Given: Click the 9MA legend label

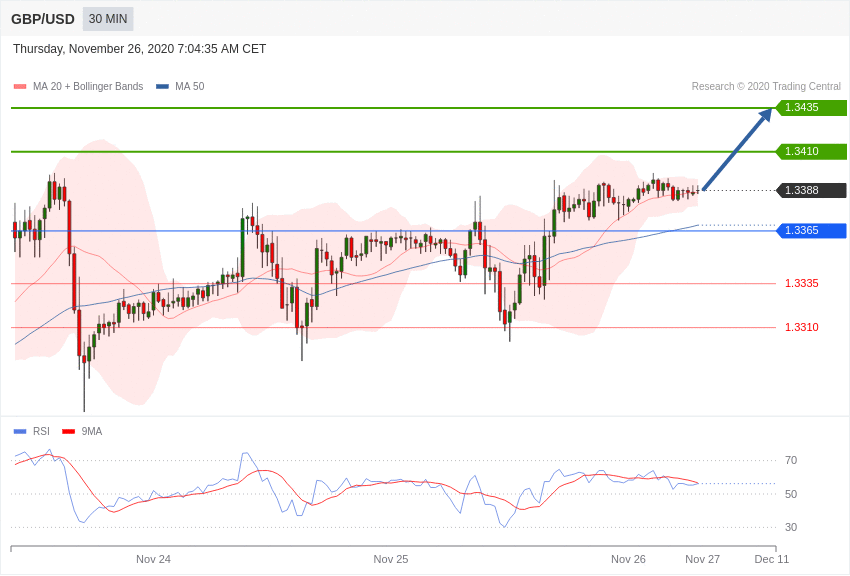Looking at the screenshot, I should [x=92, y=432].
